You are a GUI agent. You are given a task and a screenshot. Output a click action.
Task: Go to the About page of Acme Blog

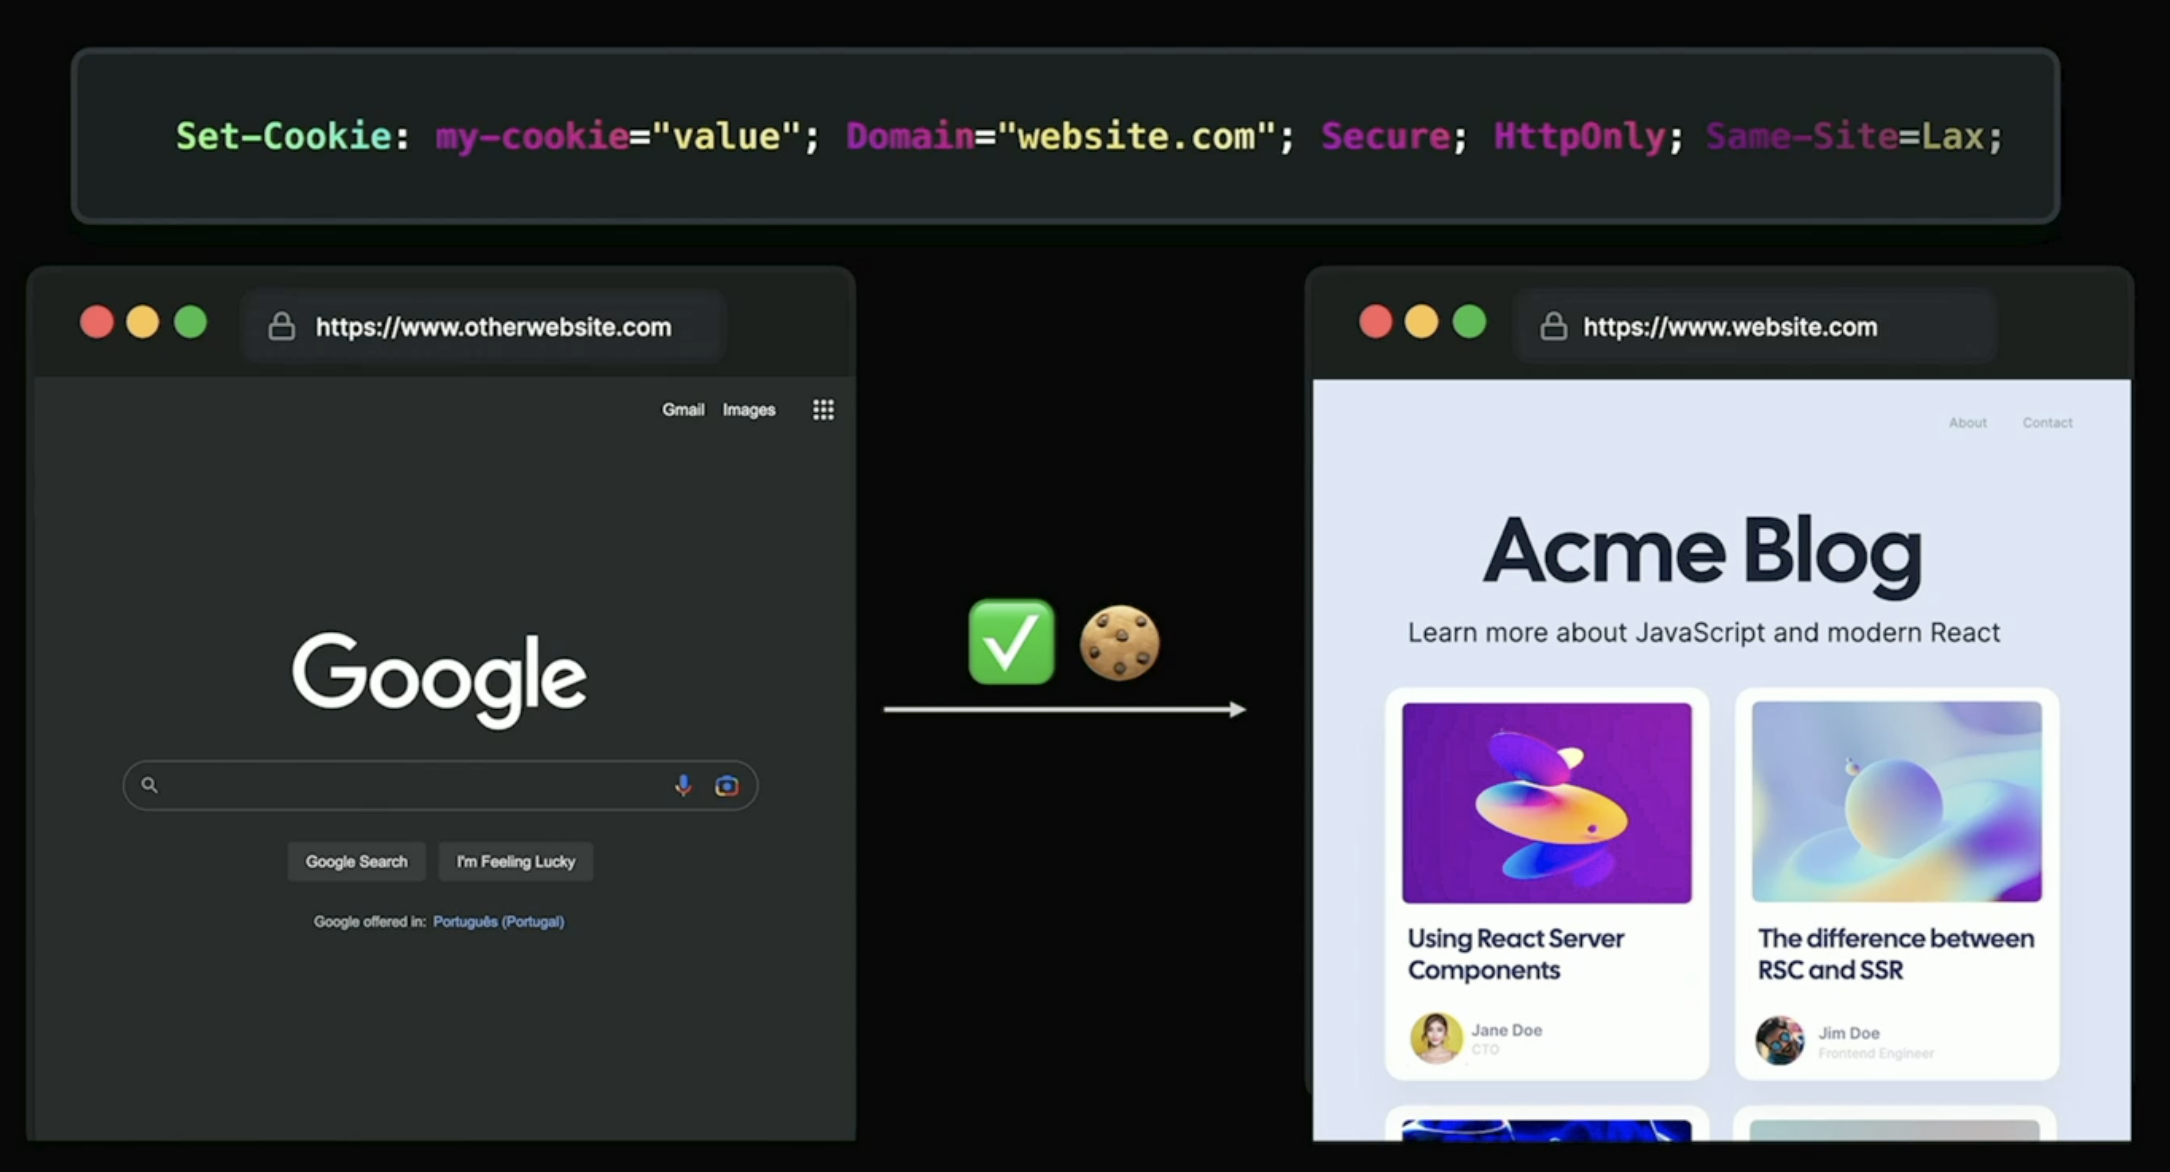[1967, 423]
